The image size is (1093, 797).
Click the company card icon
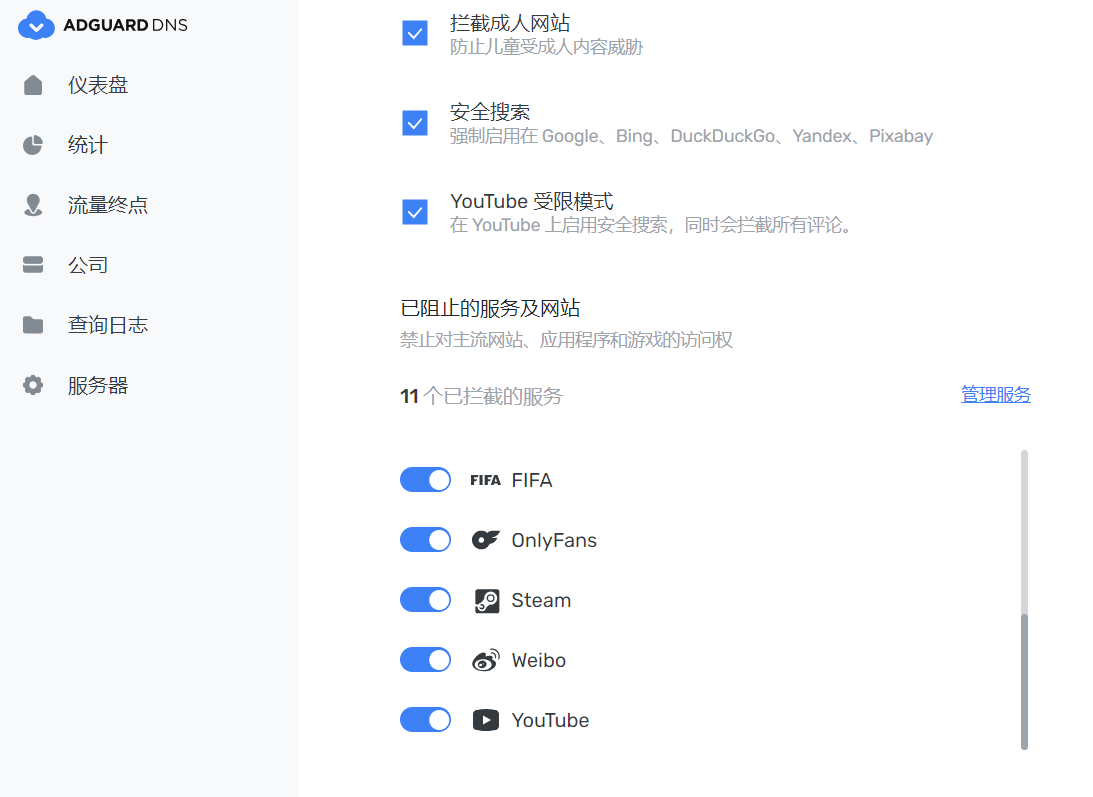point(33,265)
